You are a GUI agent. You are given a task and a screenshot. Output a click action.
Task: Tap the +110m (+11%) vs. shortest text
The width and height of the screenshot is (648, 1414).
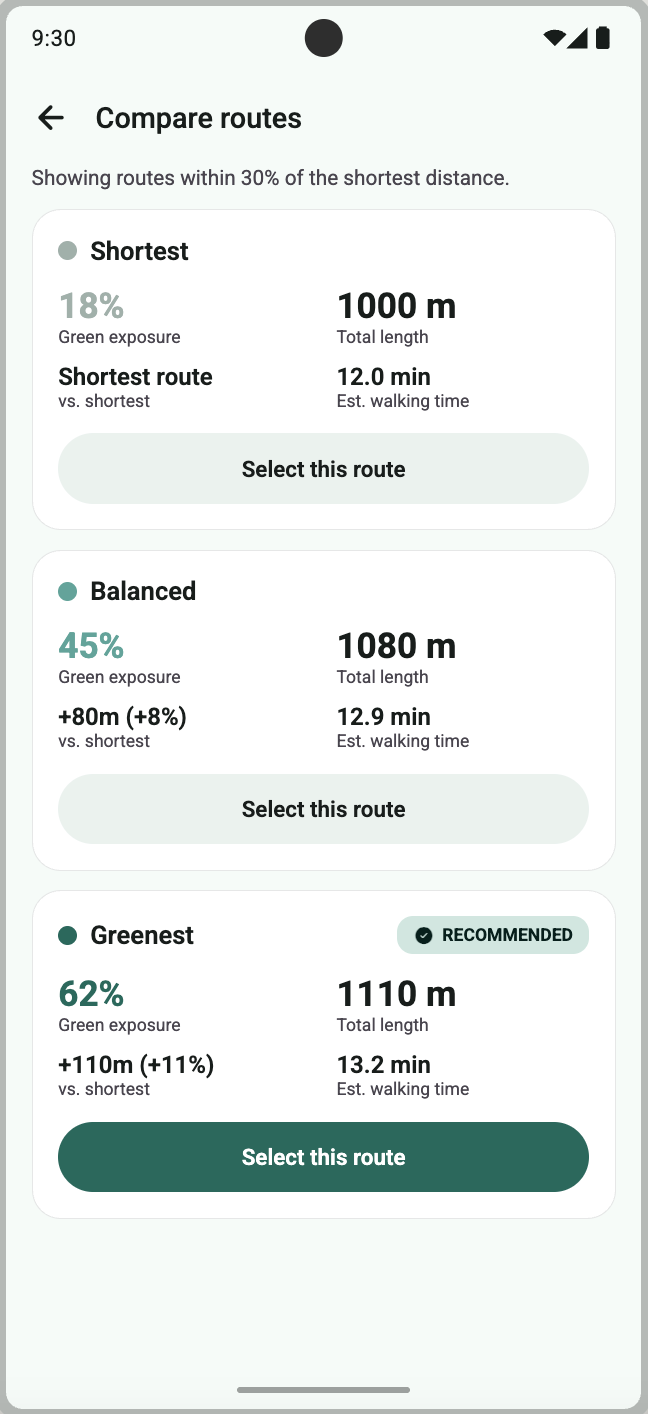[136, 1065]
